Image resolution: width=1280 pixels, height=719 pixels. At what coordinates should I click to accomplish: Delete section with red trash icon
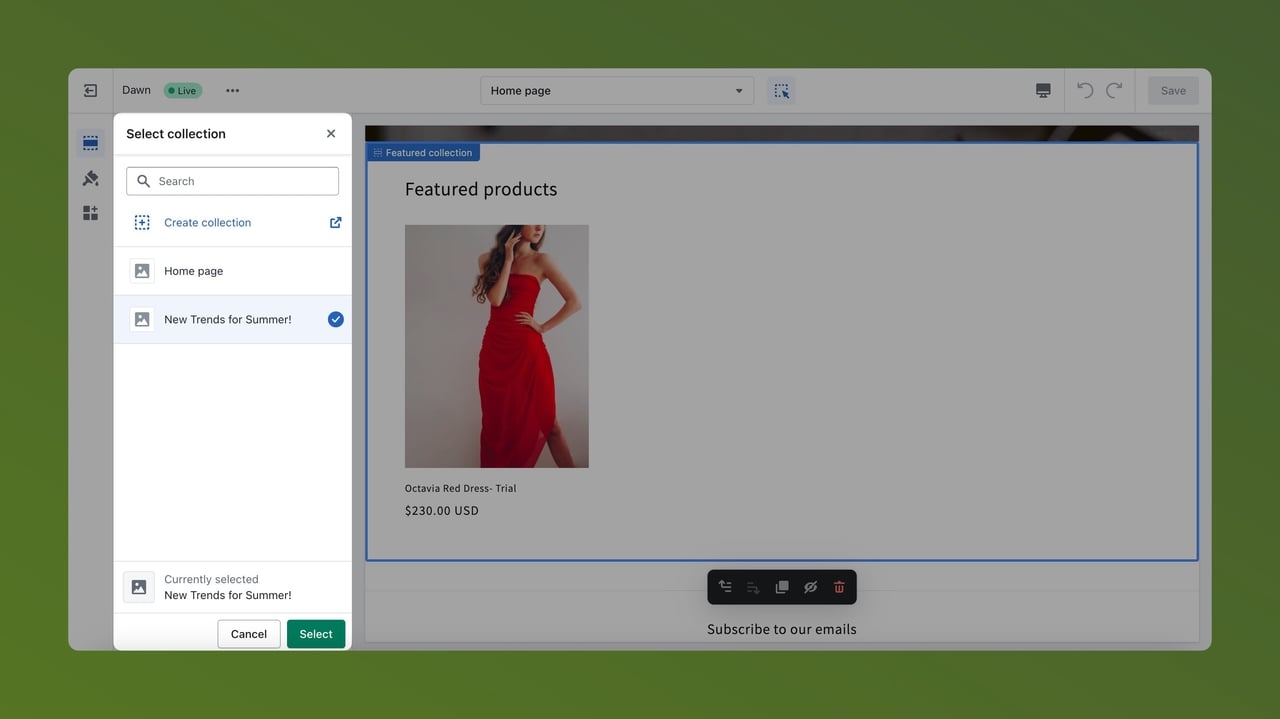click(x=839, y=587)
